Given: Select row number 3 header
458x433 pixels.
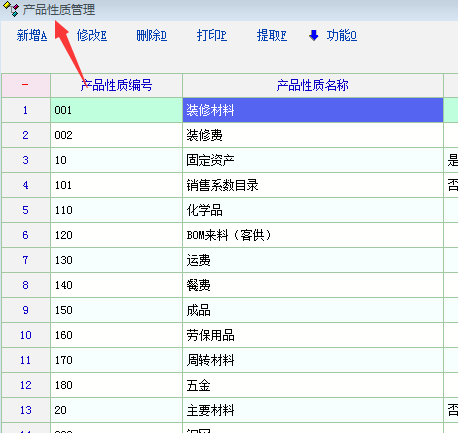Looking at the screenshot, I should point(26,160).
